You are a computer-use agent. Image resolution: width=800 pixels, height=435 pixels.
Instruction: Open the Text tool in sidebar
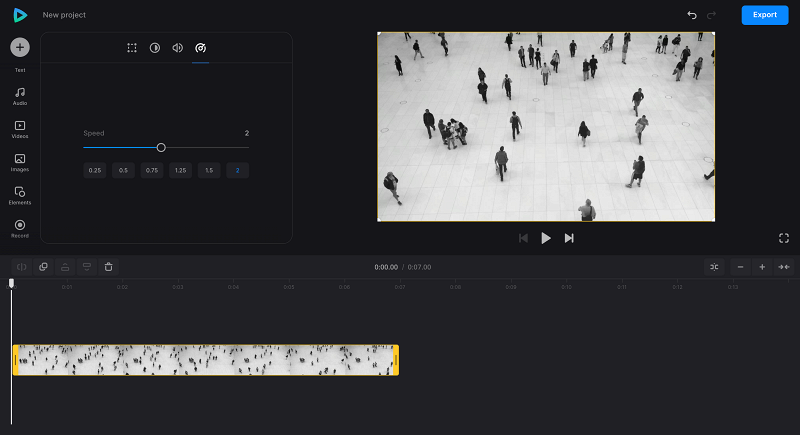click(x=20, y=70)
